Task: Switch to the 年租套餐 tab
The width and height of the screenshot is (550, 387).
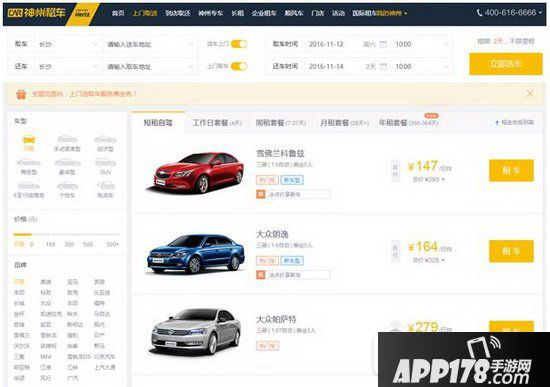Action: 409,123
